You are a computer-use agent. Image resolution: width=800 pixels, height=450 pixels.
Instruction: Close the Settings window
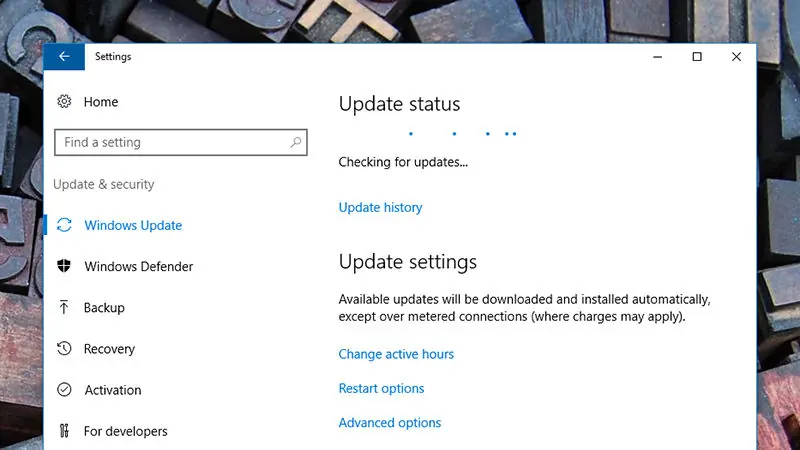pyautogui.click(x=736, y=57)
